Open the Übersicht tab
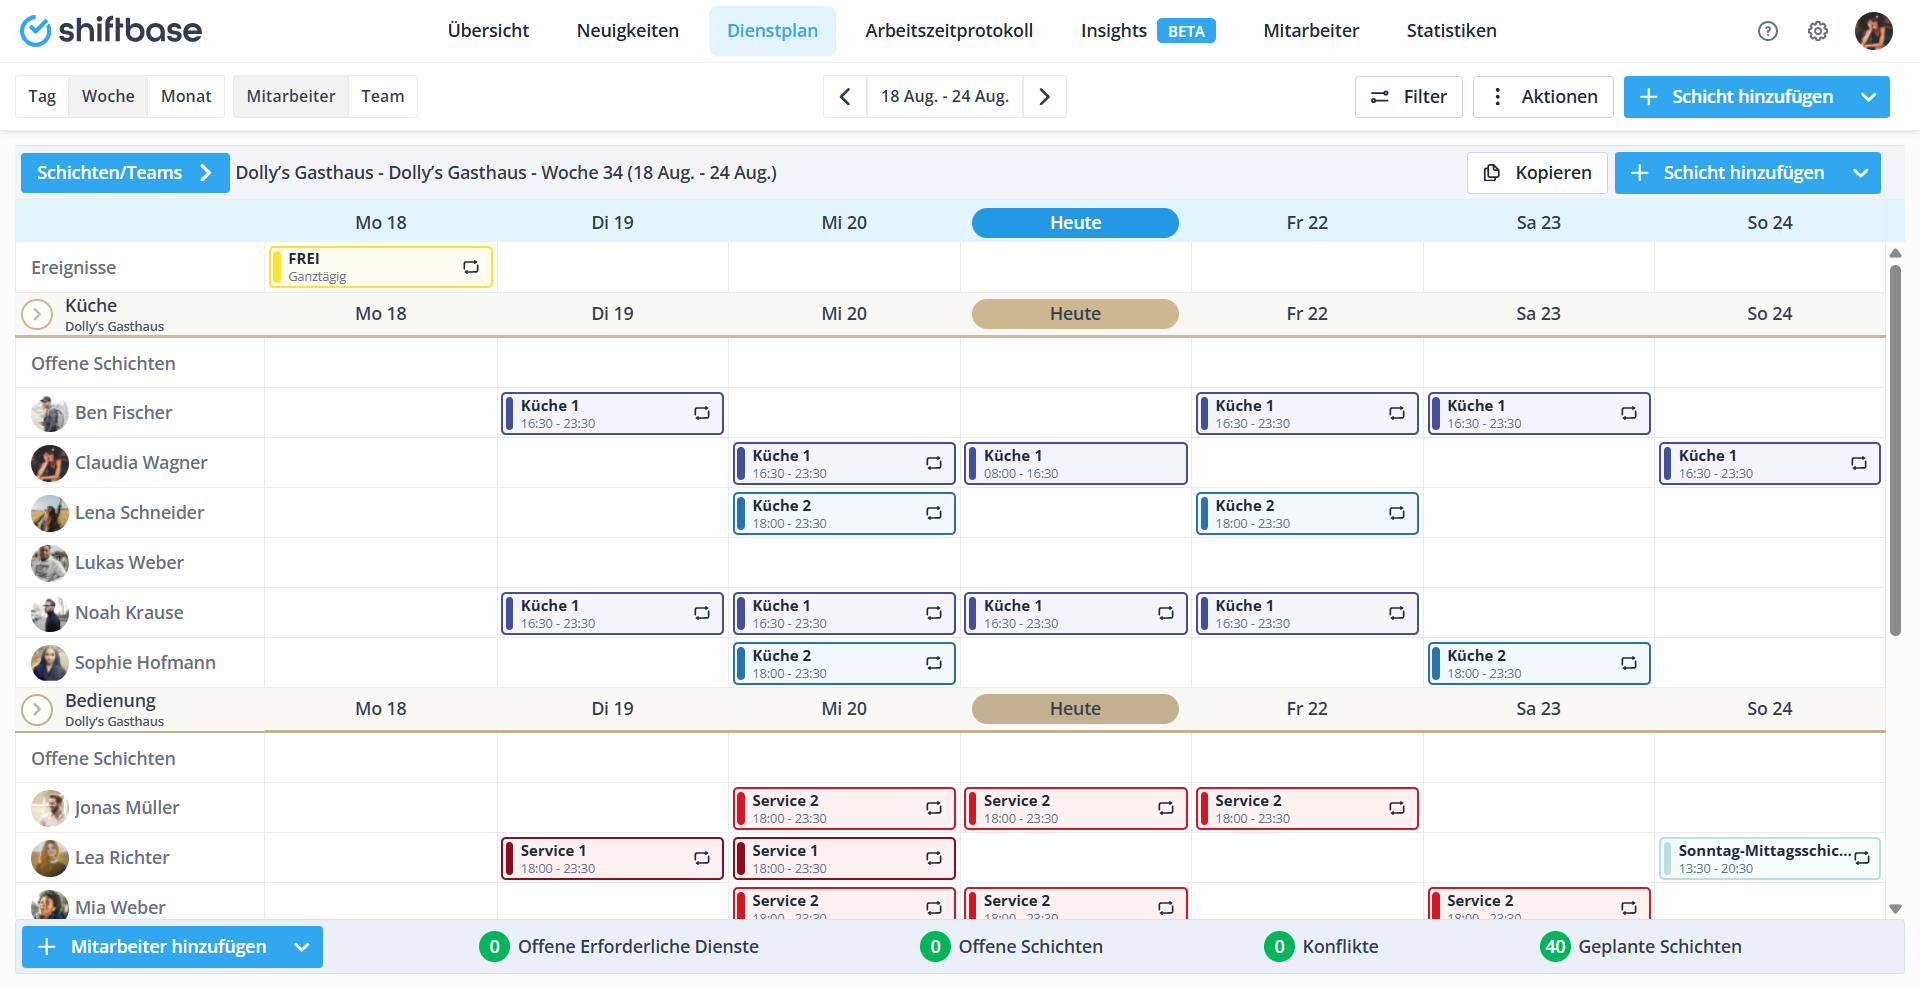 [x=489, y=31]
